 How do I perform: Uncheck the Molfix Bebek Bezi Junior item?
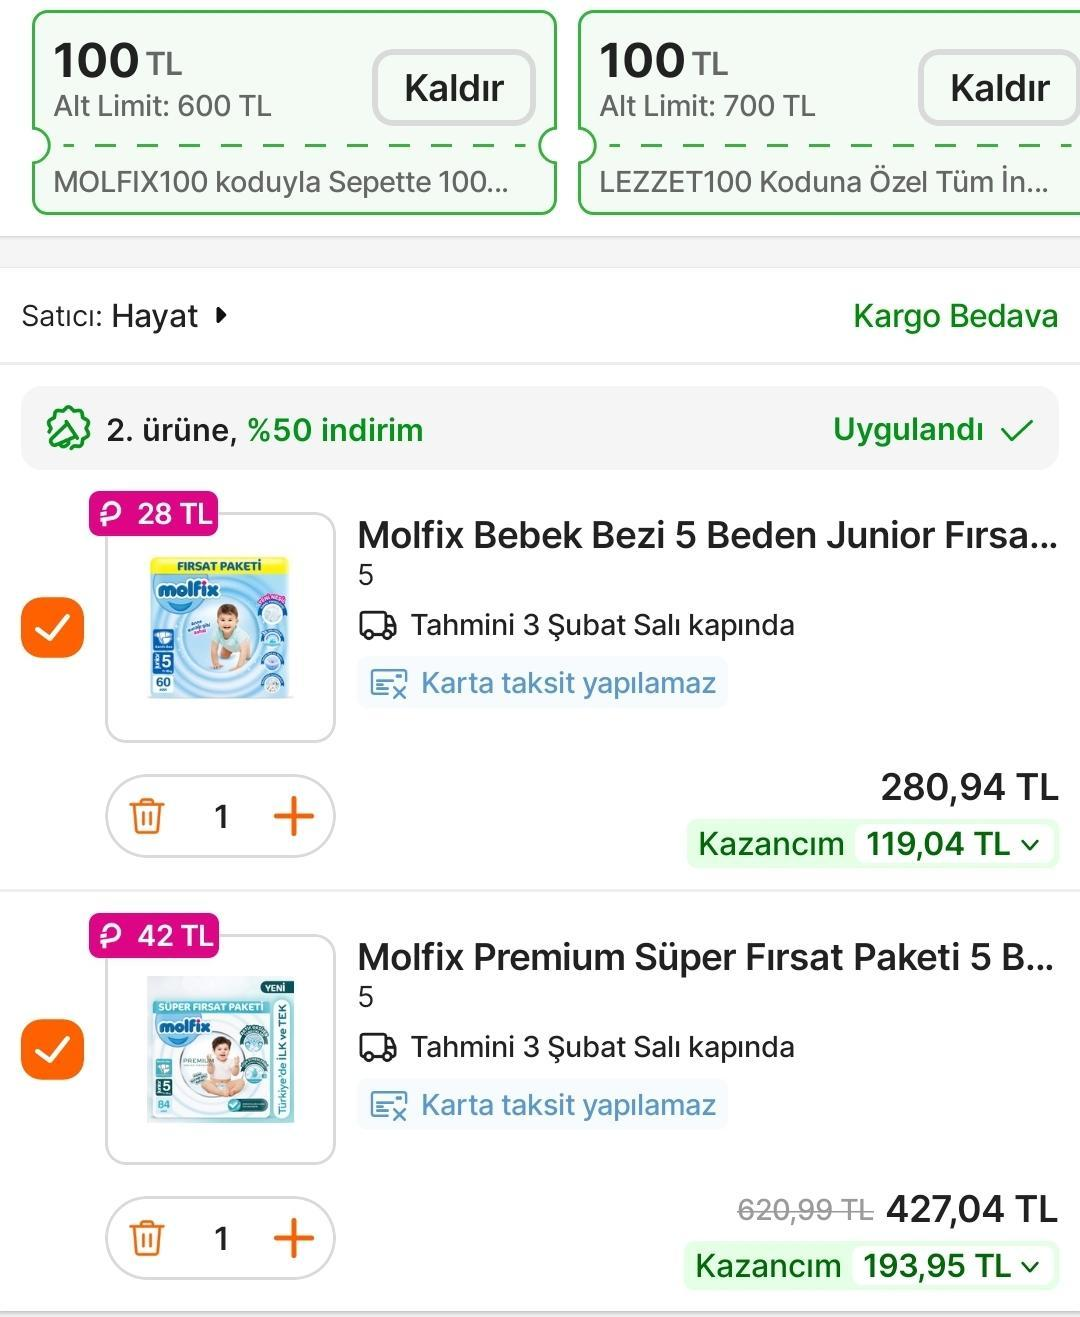coord(53,627)
